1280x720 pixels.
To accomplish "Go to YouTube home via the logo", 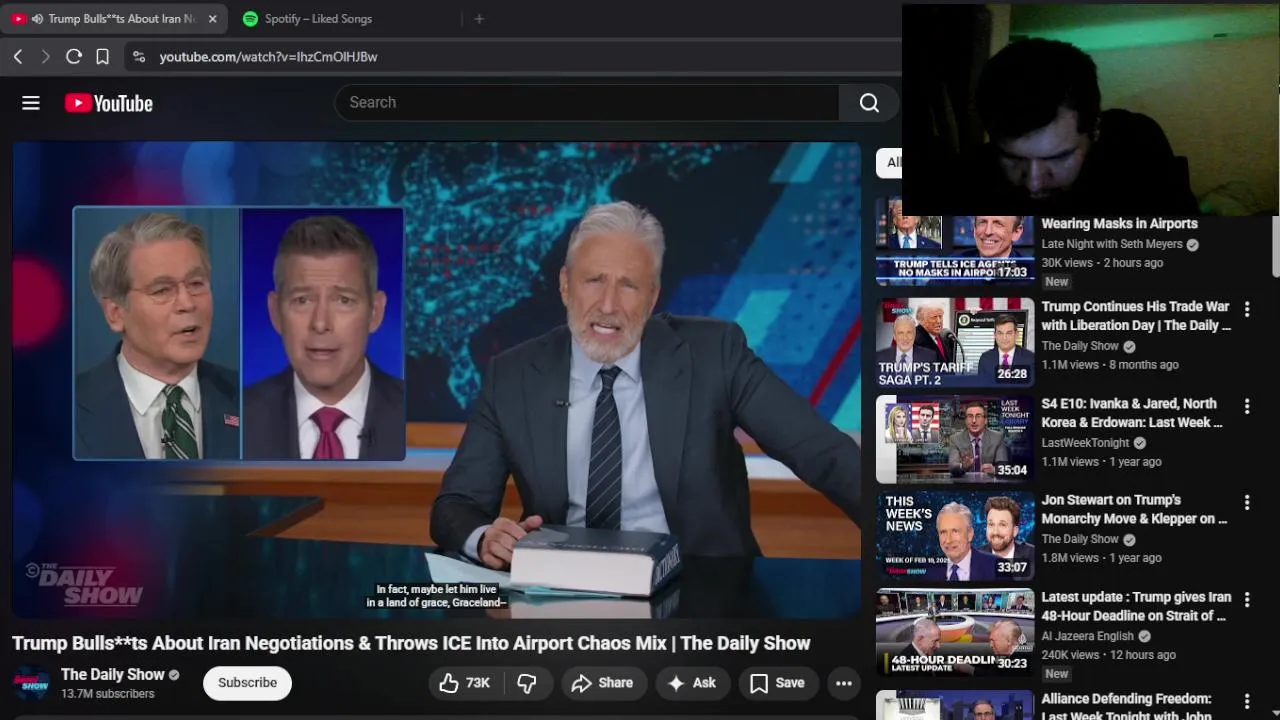I will pyautogui.click(x=109, y=103).
